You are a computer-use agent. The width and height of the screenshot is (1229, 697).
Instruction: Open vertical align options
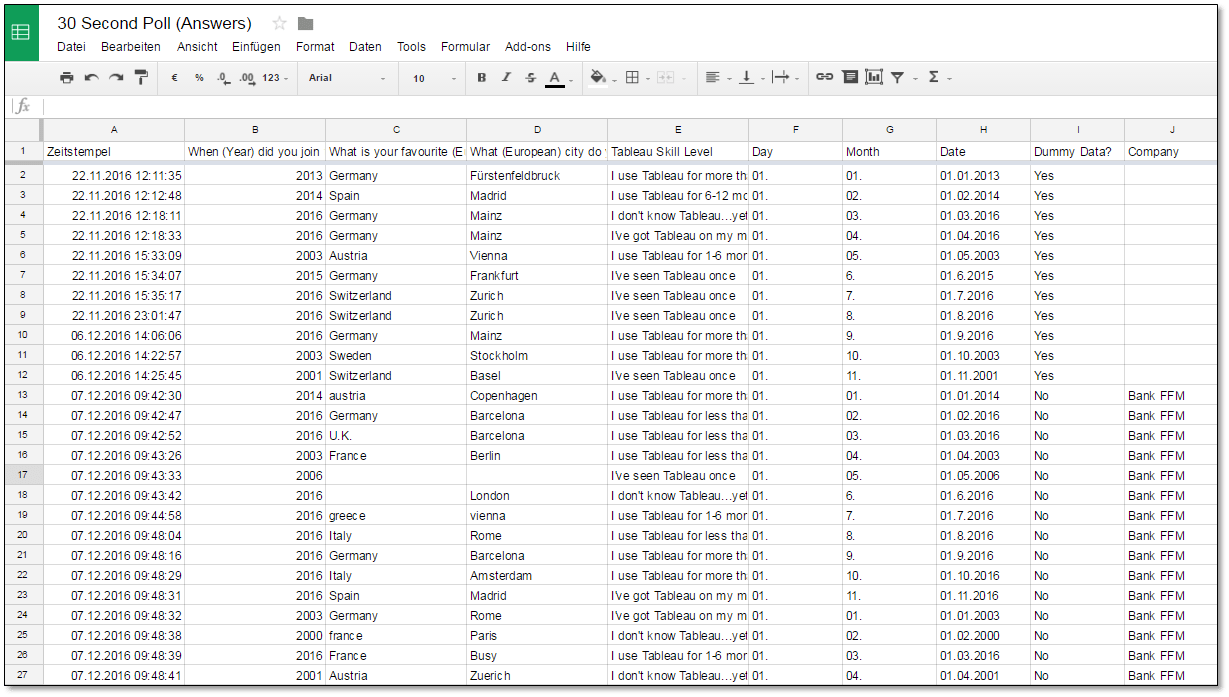point(746,77)
